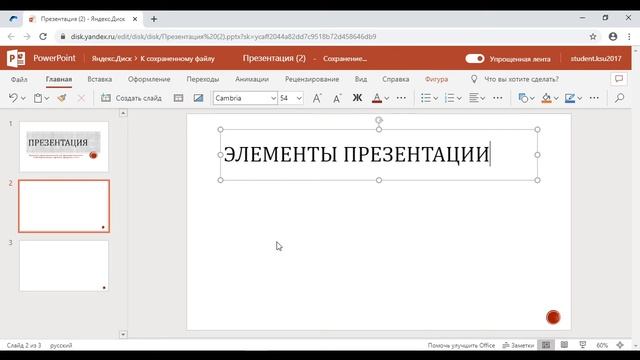Switch to the Рецензирование tab
640x360 pixels.
pyautogui.click(x=312, y=79)
